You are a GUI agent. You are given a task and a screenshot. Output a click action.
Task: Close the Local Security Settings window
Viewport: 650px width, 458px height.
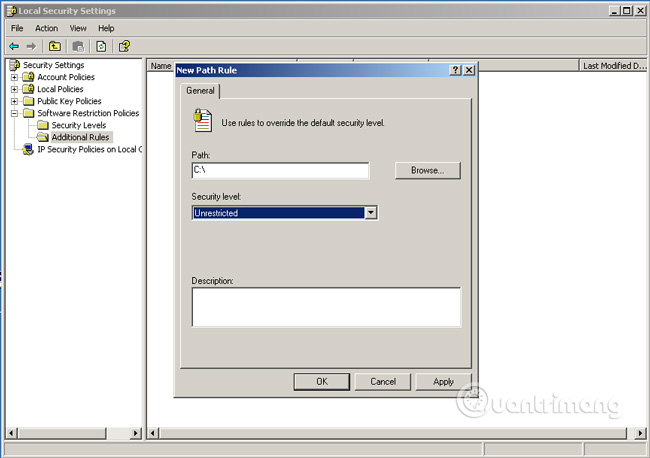click(x=640, y=11)
